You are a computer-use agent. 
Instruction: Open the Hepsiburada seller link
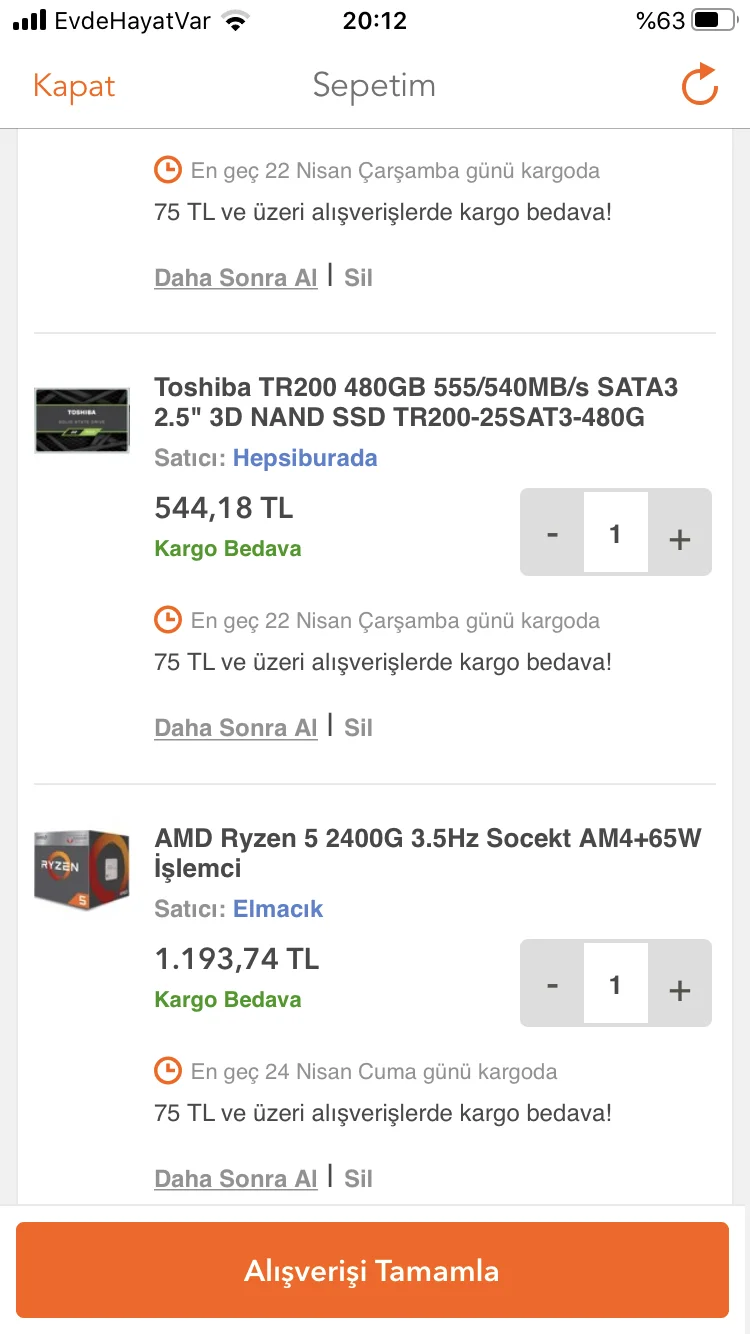click(x=305, y=459)
